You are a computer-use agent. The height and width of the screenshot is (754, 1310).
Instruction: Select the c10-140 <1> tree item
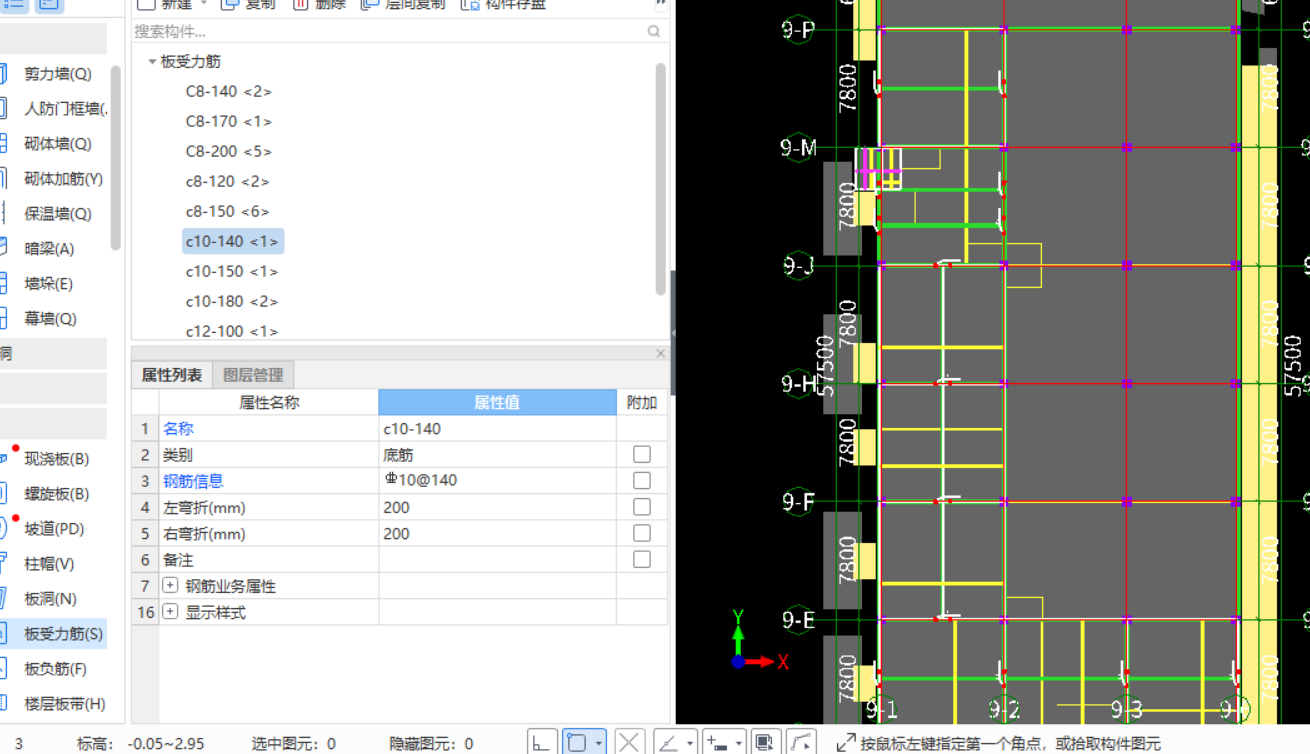(x=232, y=241)
